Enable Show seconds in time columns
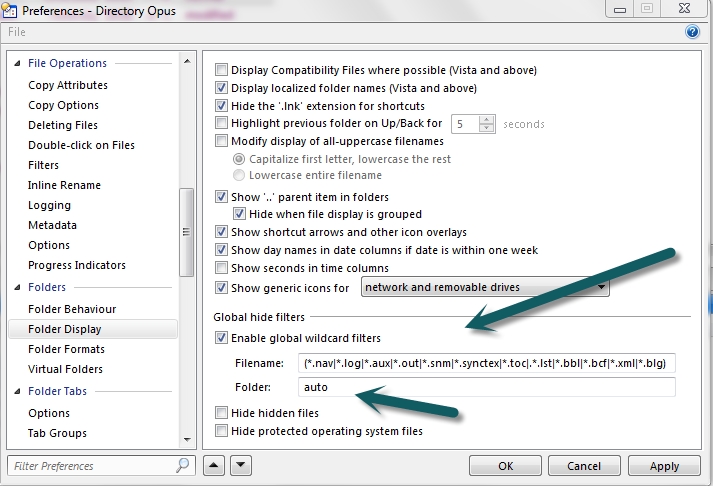This screenshot has width=713, height=486. click(221, 268)
